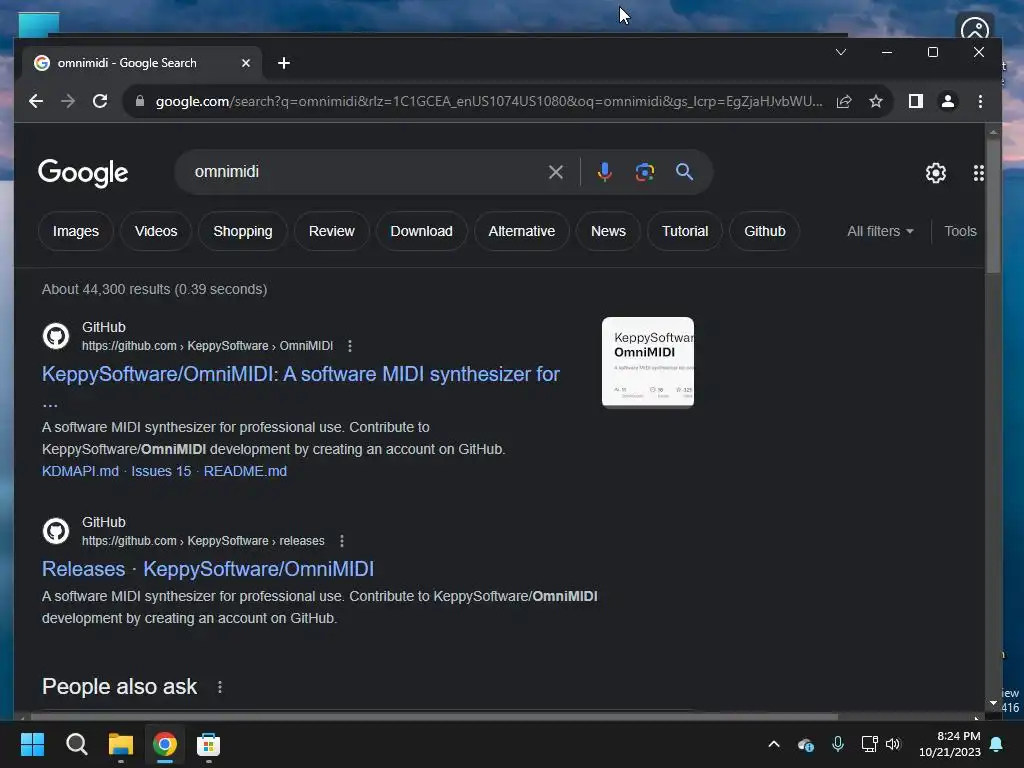Open more options for first GitHub result

pos(350,345)
